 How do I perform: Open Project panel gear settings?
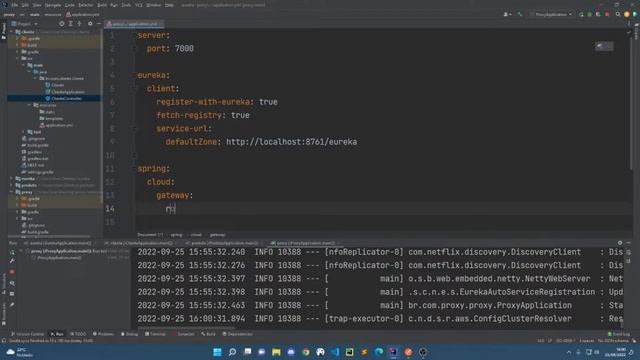pos(90,24)
